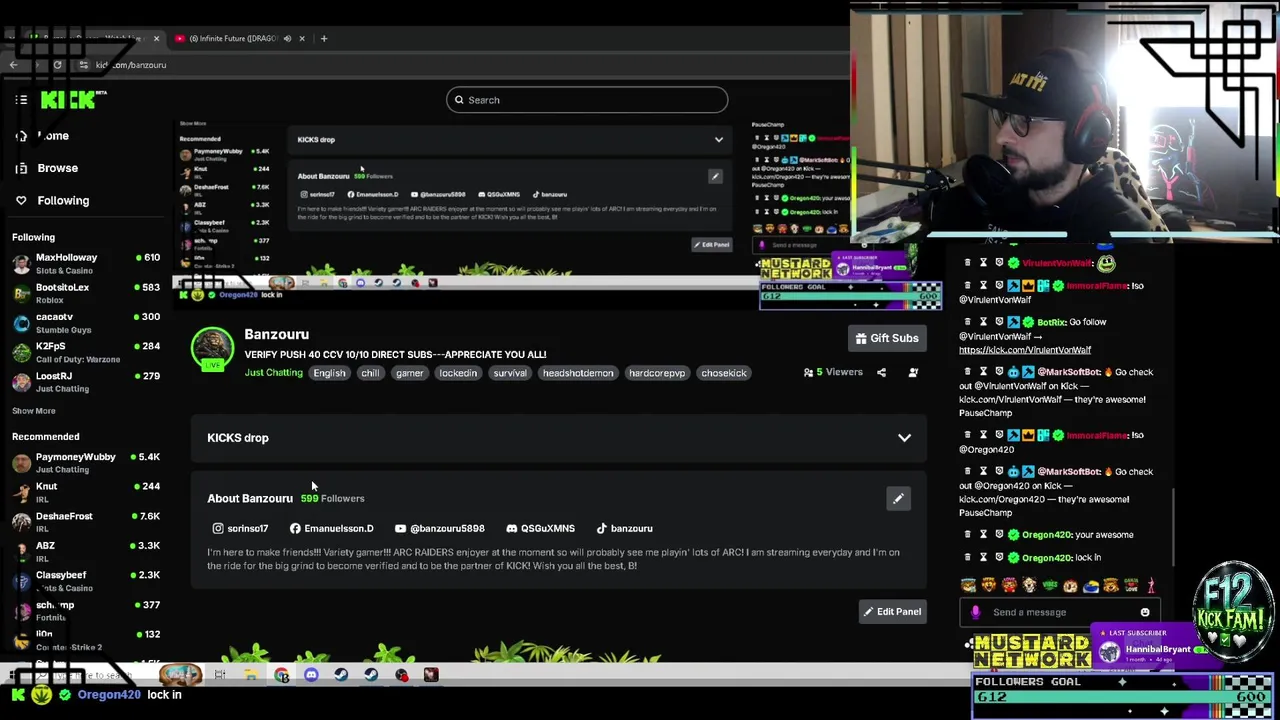Open cacaotv in the Following list
The height and width of the screenshot is (720, 1280).
click(86, 323)
